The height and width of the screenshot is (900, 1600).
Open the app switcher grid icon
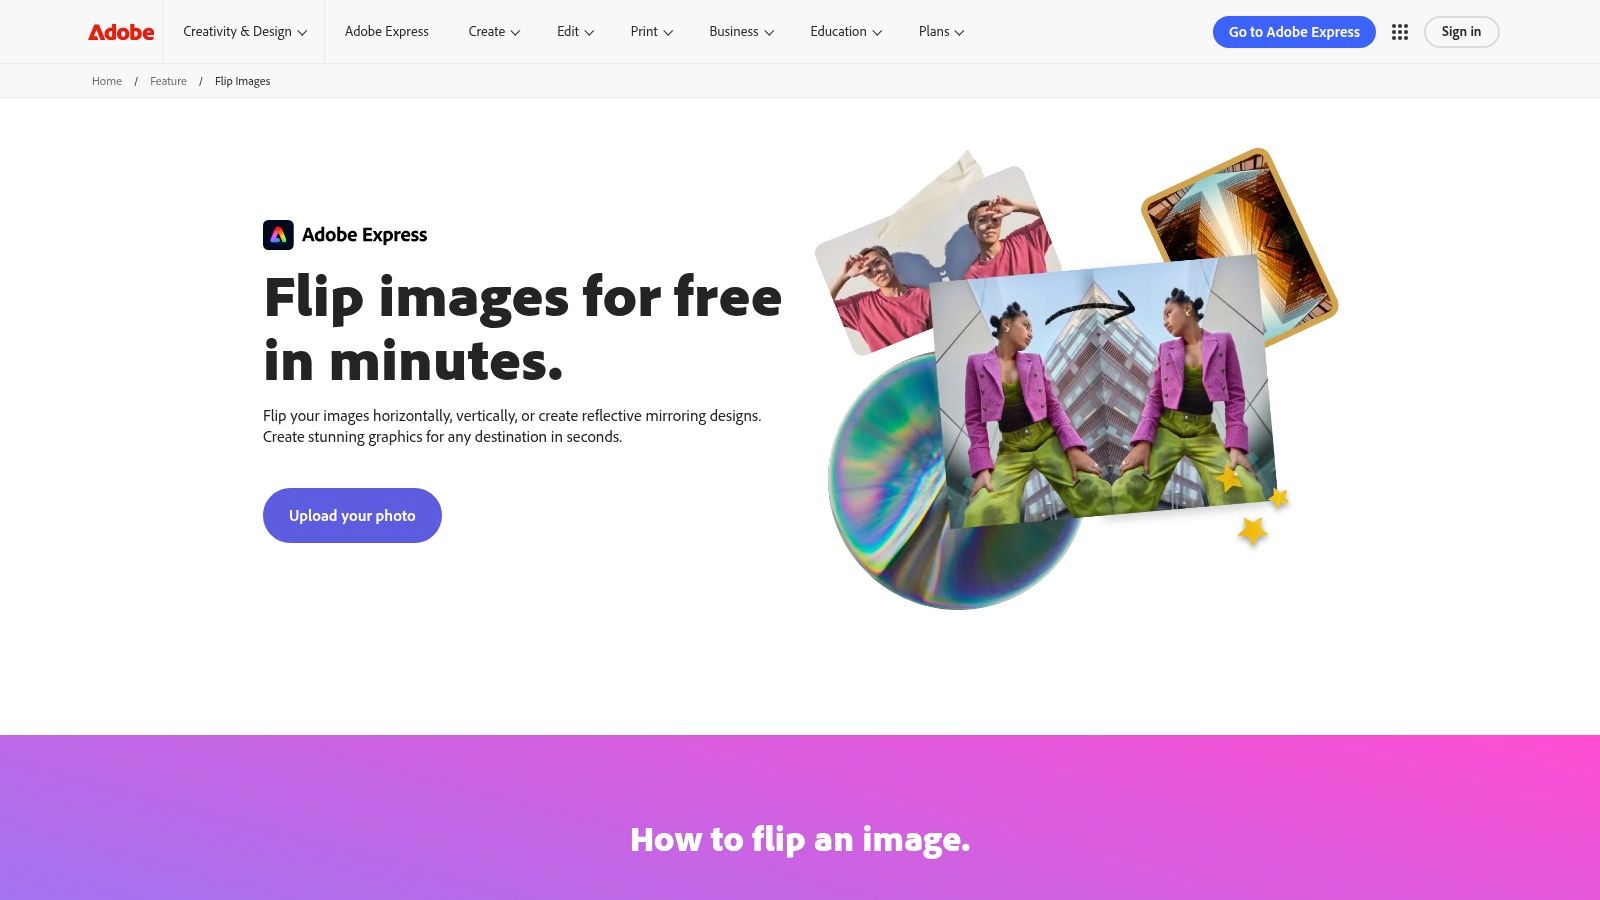[x=1400, y=32]
